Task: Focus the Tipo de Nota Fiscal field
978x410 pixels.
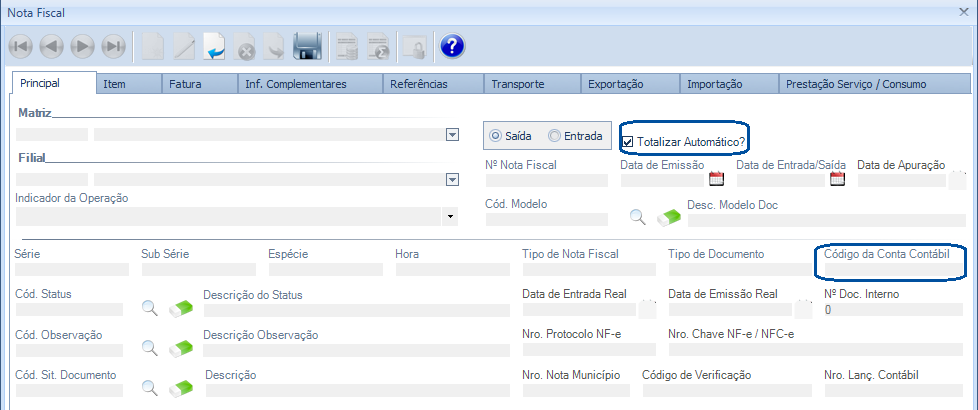Action: (589, 270)
